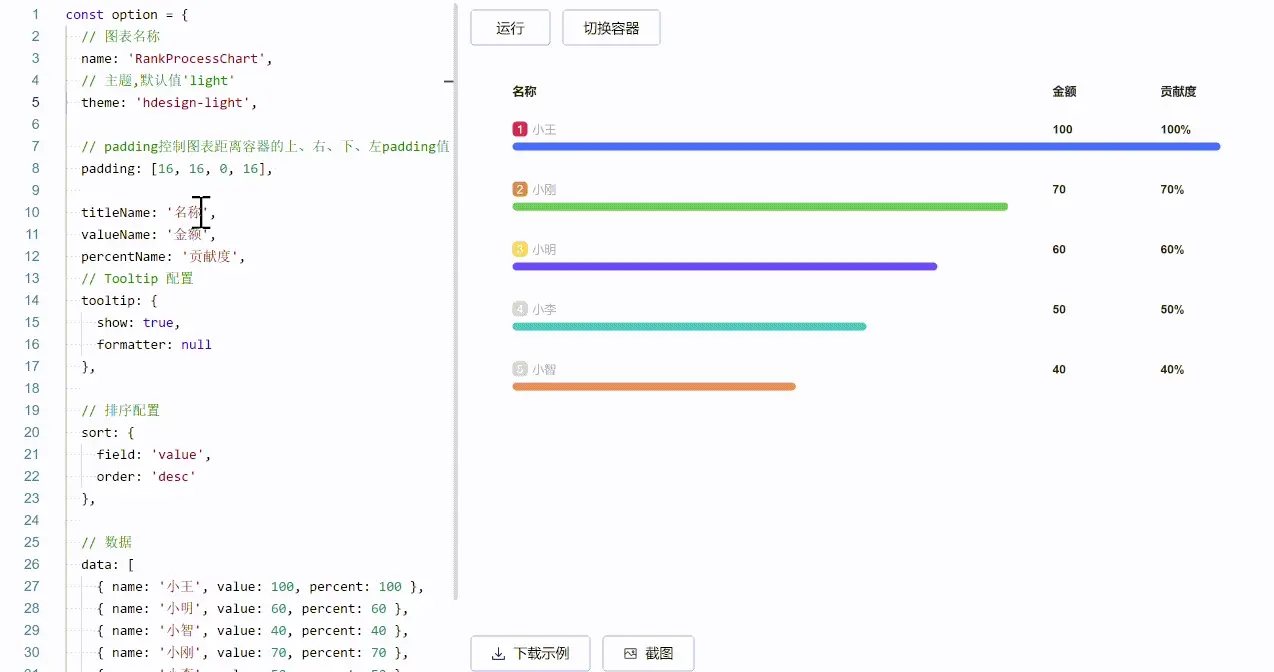Toggle the tooltip show value to false
Image resolution: width=1274 pixels, height=672 pixels.
(158, 322)
